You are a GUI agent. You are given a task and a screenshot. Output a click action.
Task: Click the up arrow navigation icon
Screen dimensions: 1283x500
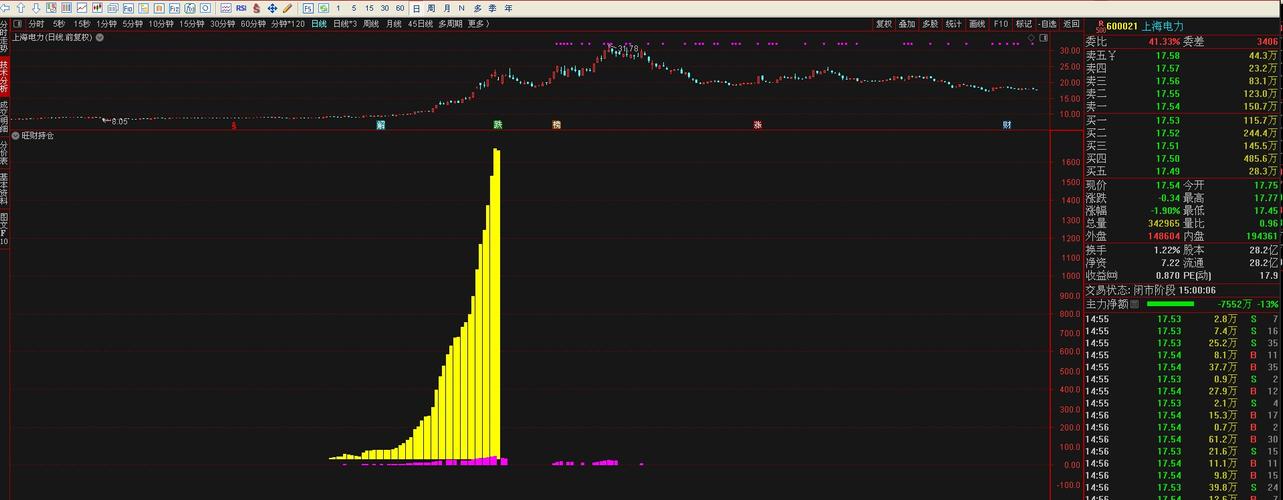[22, 8]
